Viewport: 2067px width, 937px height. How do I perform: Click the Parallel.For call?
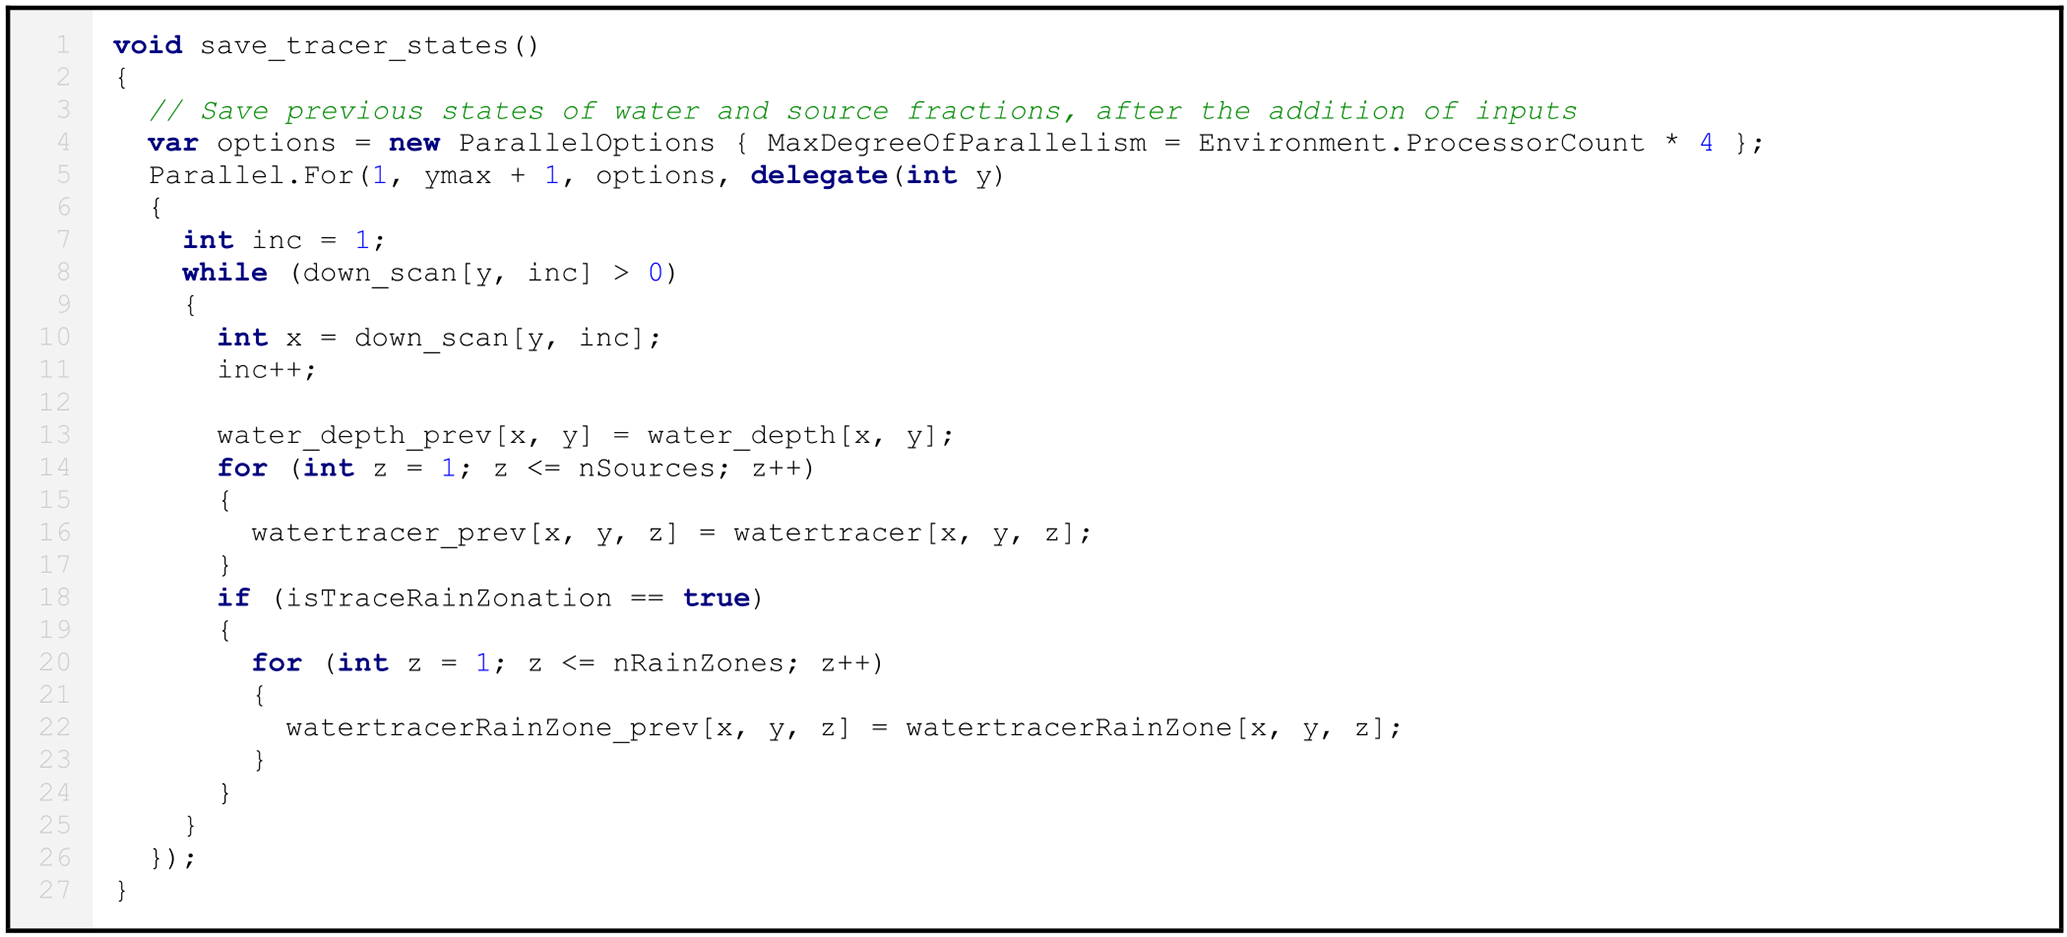click(250, 176)
